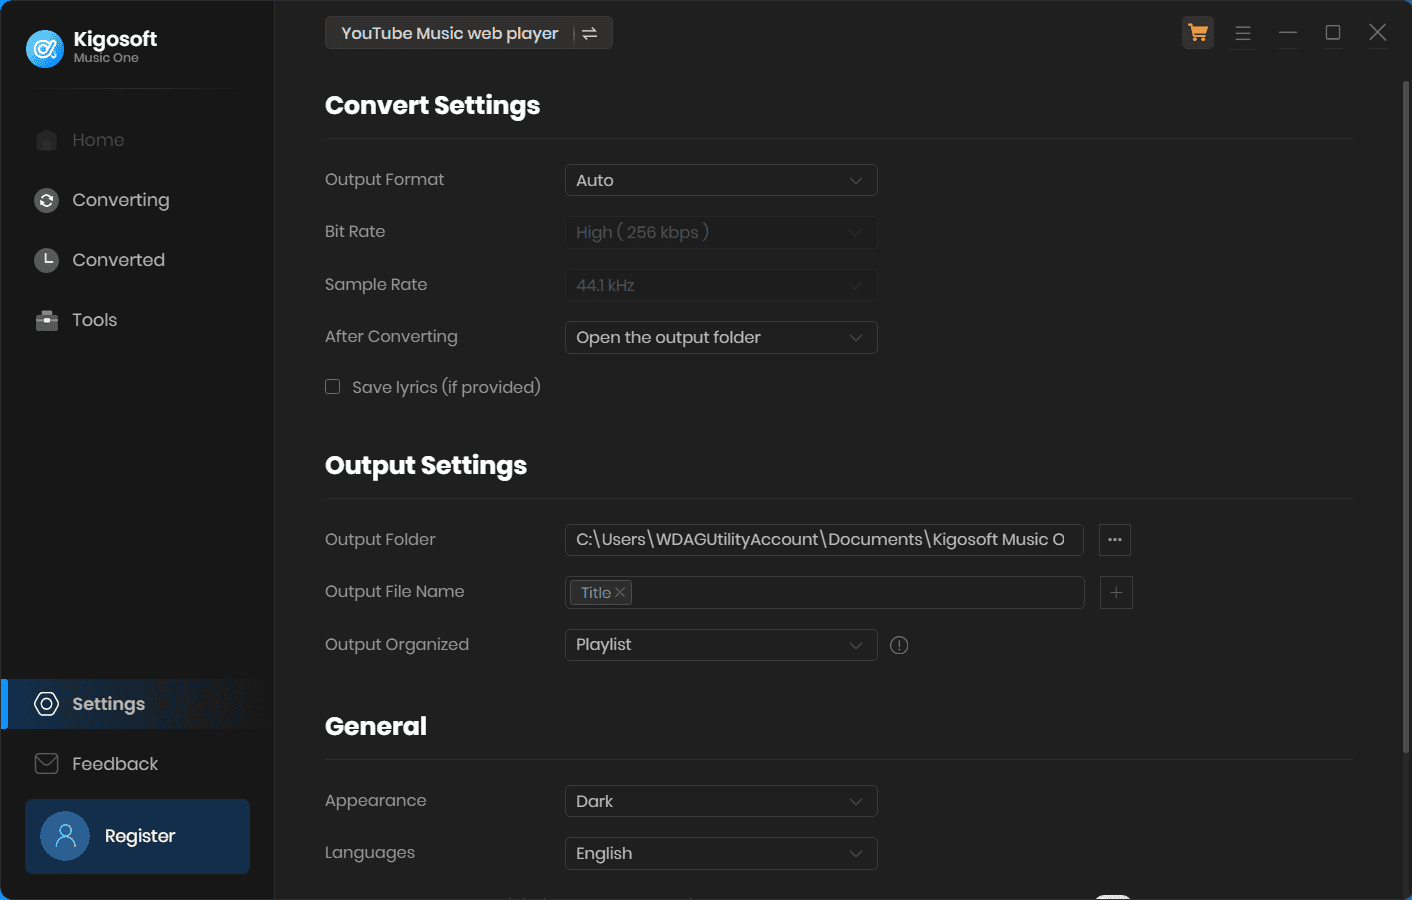Add file name tag with plus icon
This screenshot has height=900, width=1412.
coord(1116,593)
